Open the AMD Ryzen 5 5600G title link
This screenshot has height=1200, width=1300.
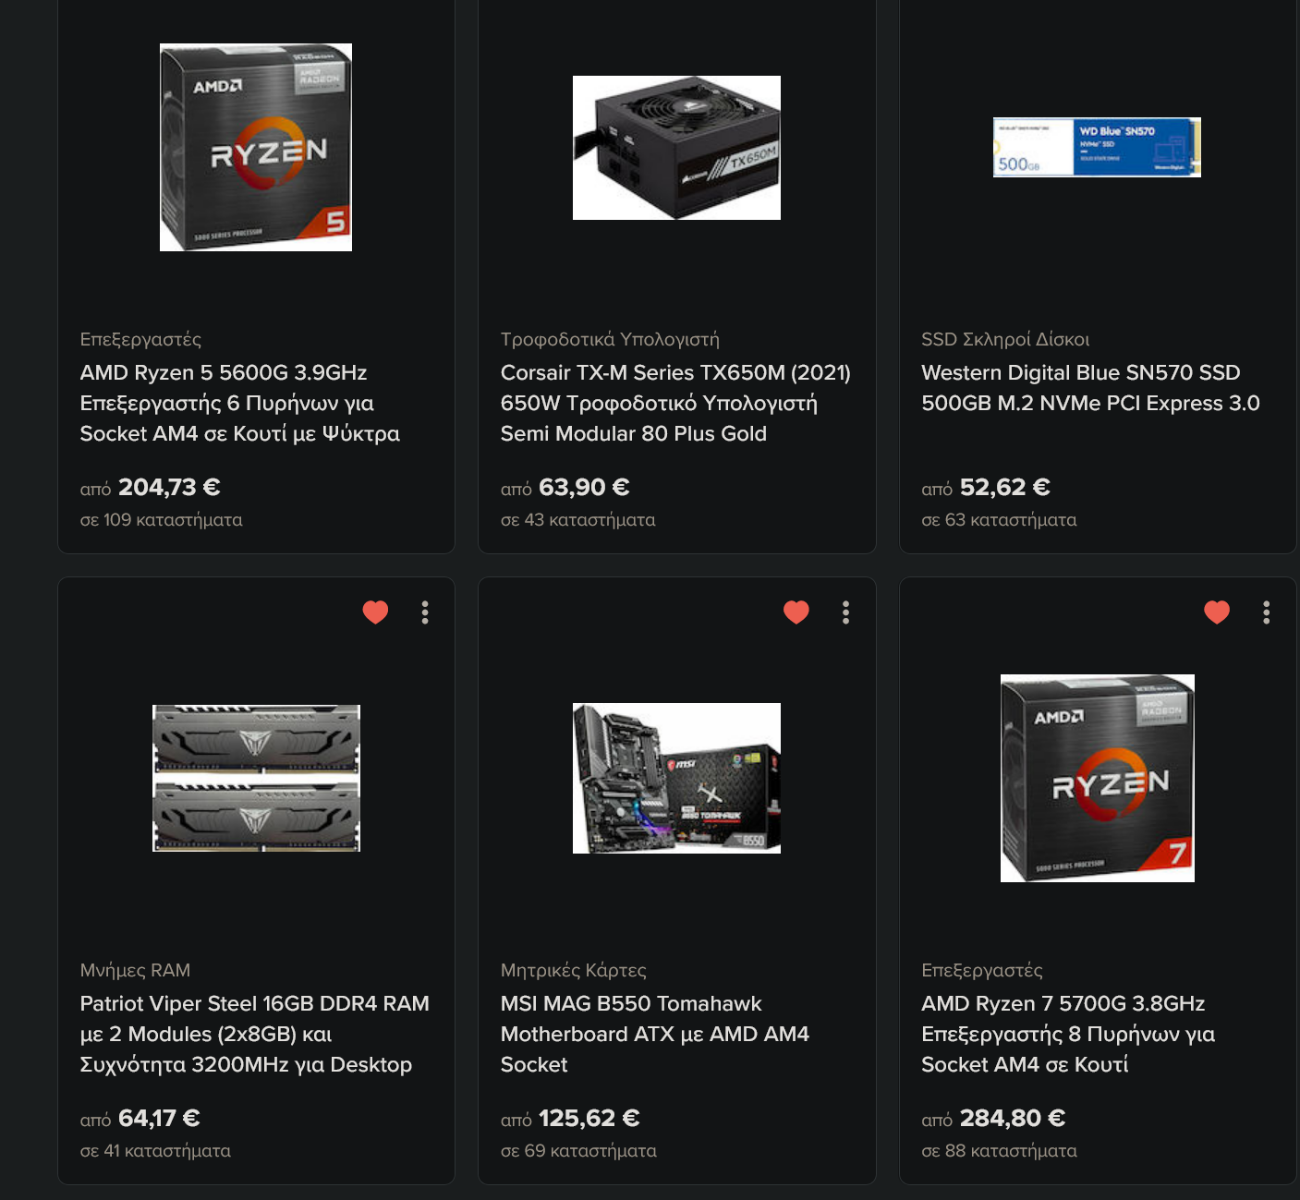click(240, 403)
